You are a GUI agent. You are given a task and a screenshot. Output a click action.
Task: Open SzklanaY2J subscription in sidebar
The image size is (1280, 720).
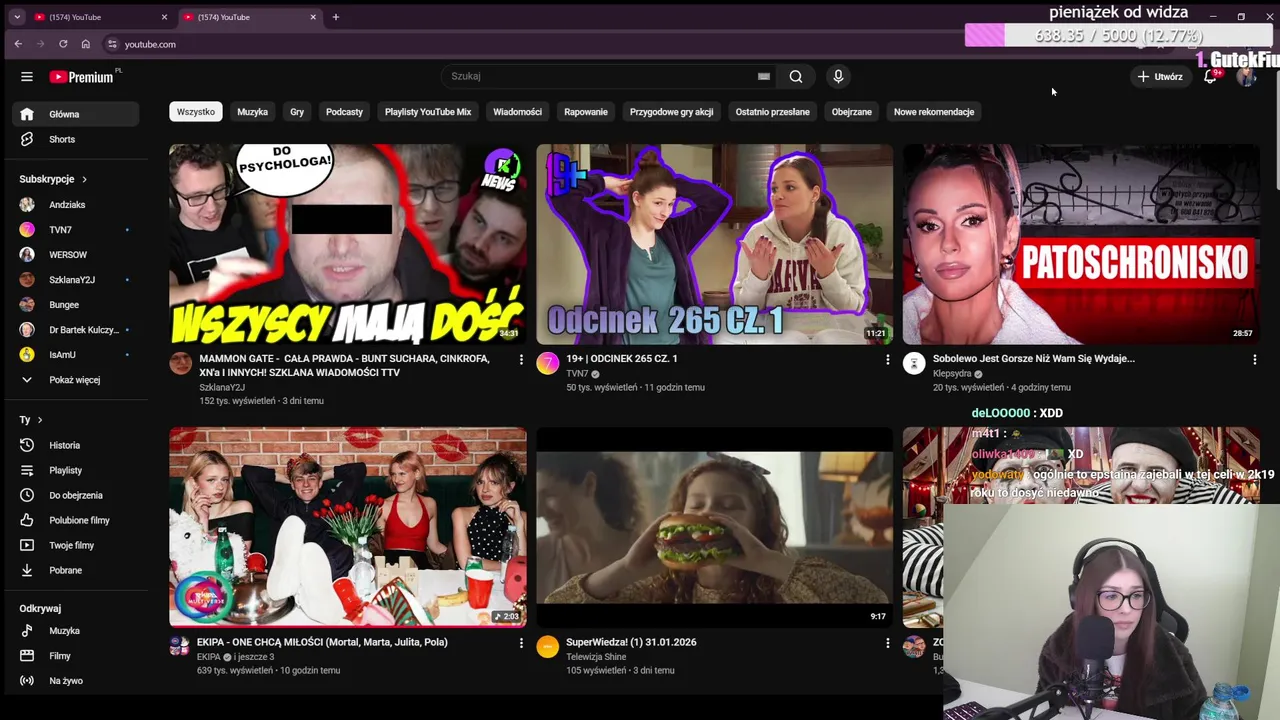tap(78, 280)
